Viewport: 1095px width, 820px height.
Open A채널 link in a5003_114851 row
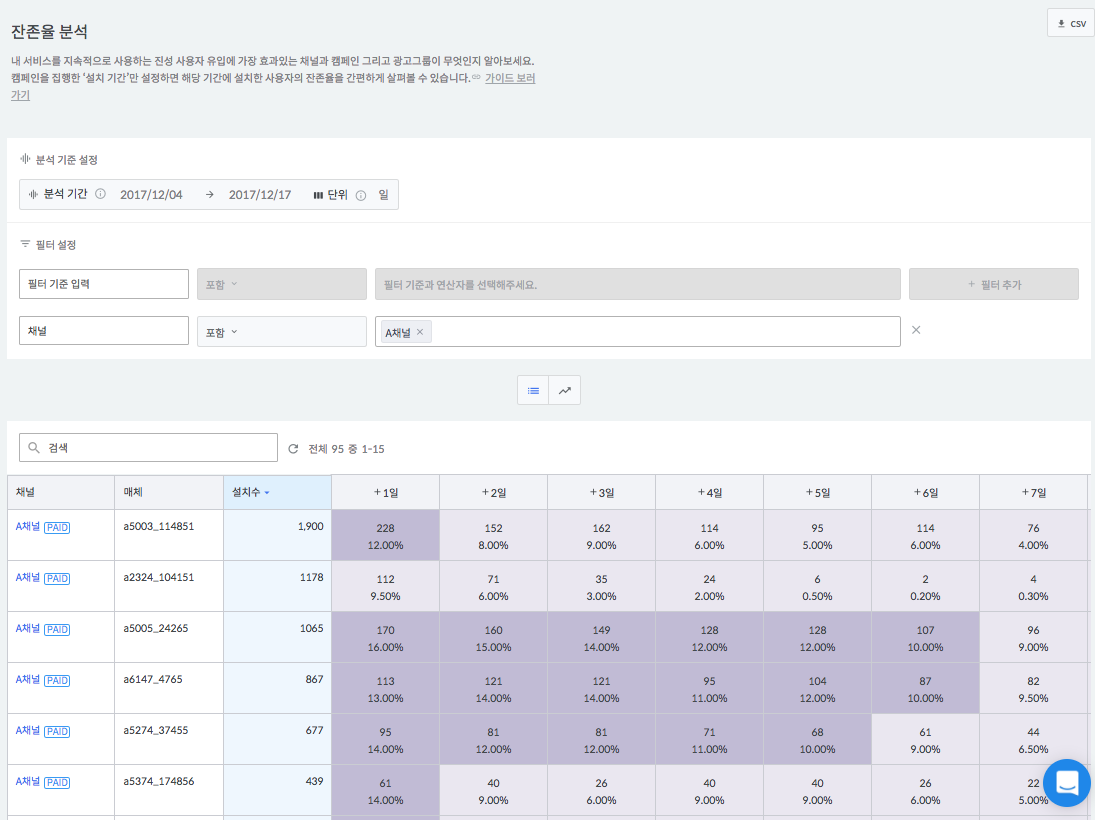pos(28,527)
